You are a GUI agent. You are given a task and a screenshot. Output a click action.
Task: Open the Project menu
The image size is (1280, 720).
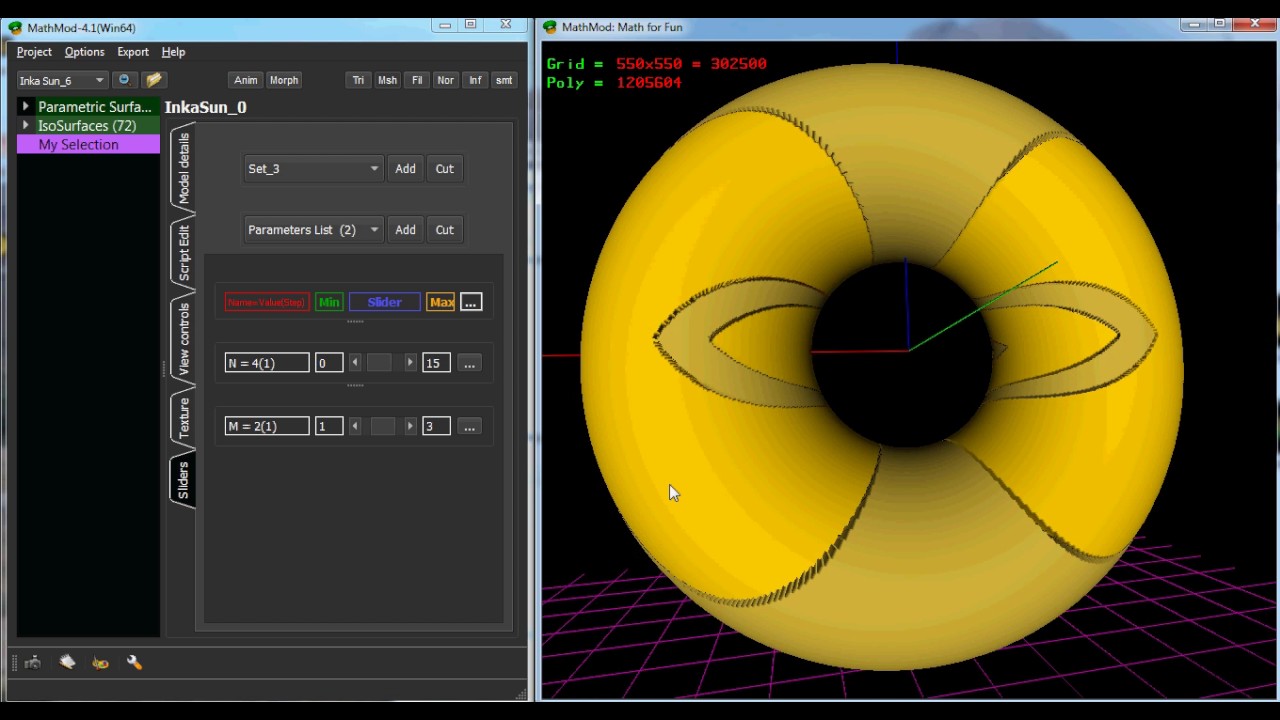coord(34,52)
